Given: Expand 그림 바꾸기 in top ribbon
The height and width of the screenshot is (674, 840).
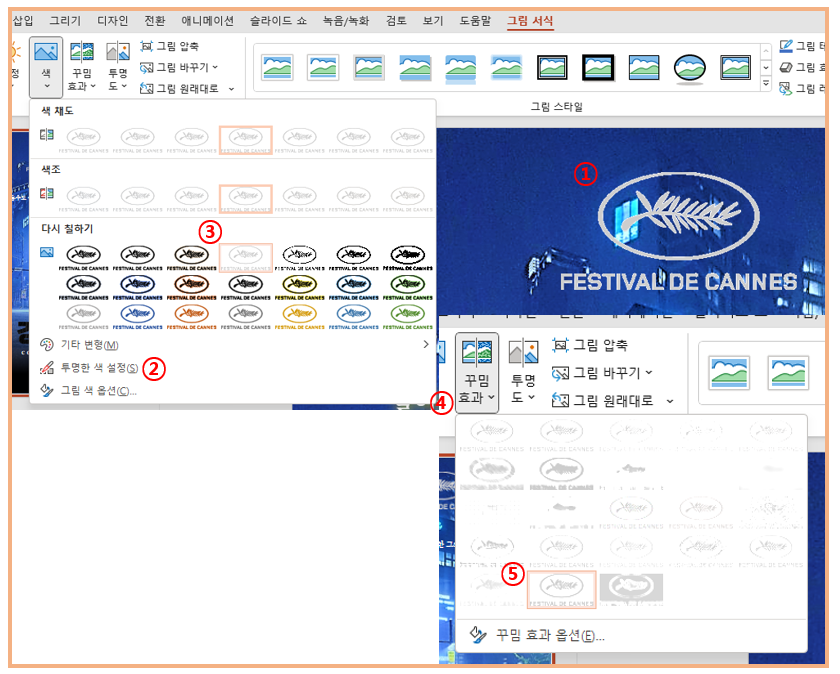Looking at the screenshot, I should pyautogui.click(x=179, y=68).
